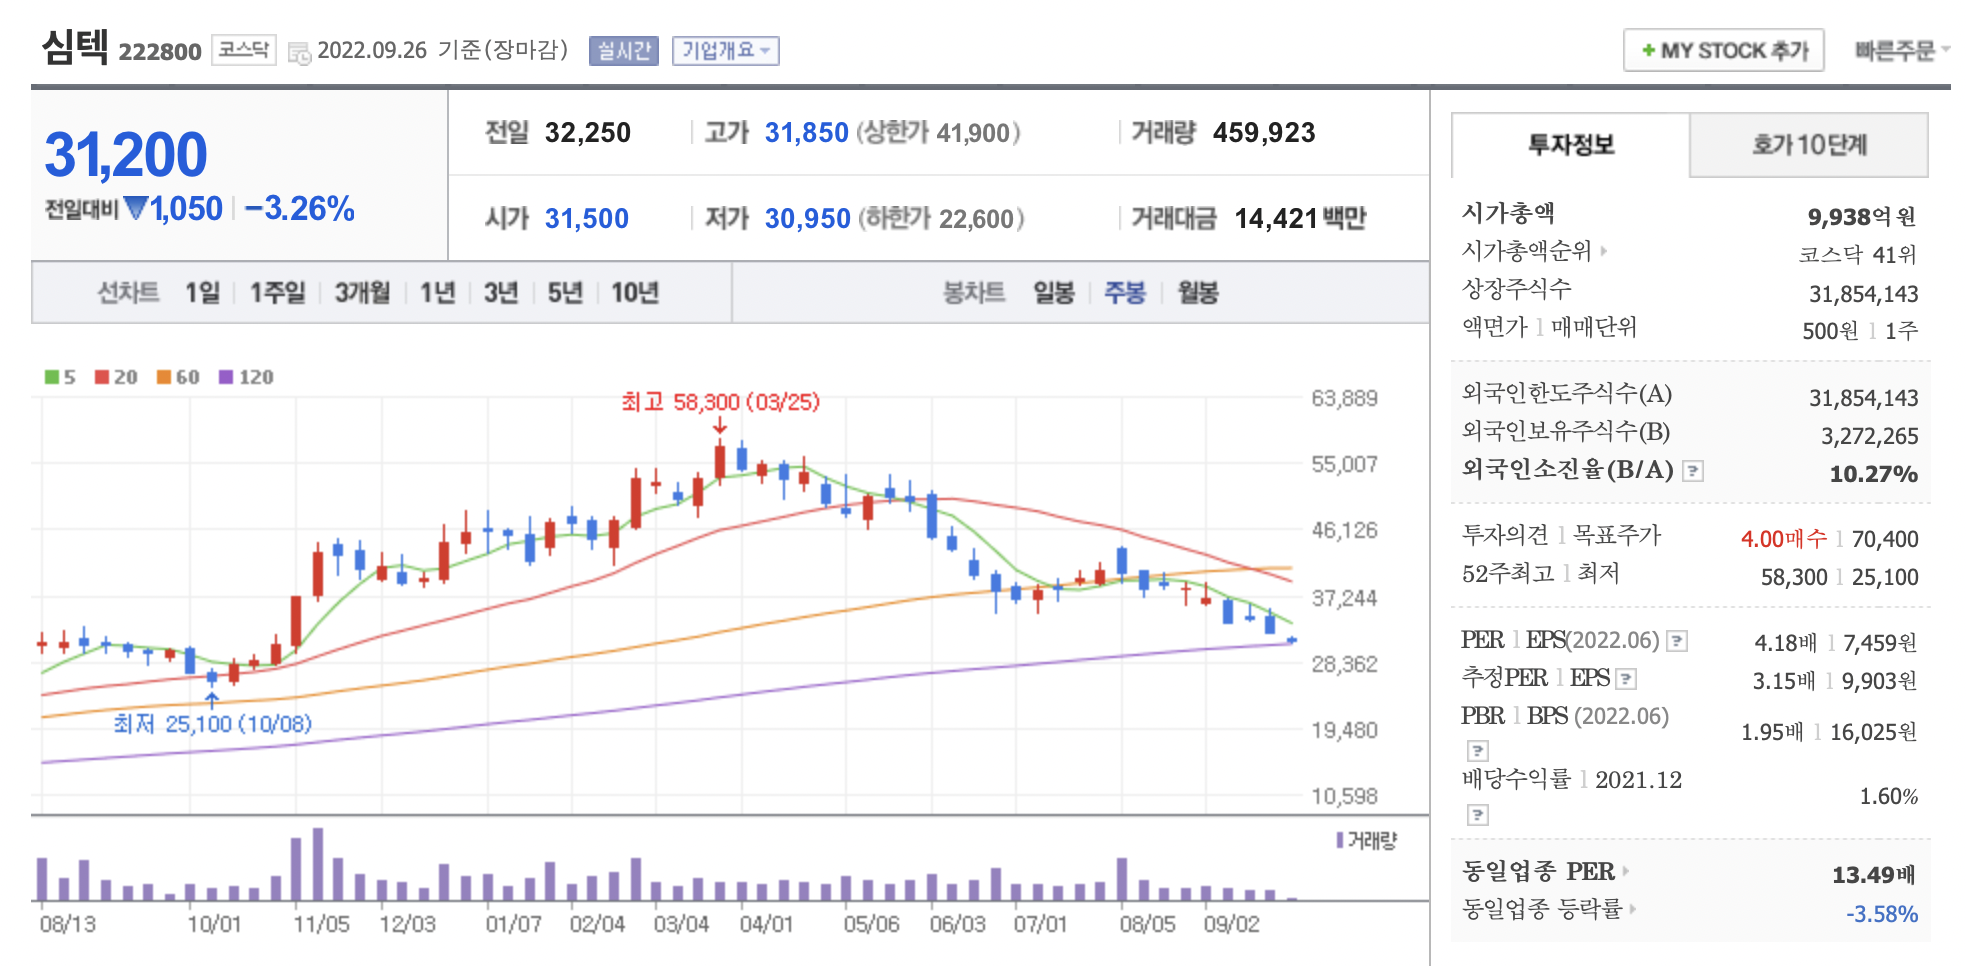Click the 거래량 value 459,923

point(1264,133)
